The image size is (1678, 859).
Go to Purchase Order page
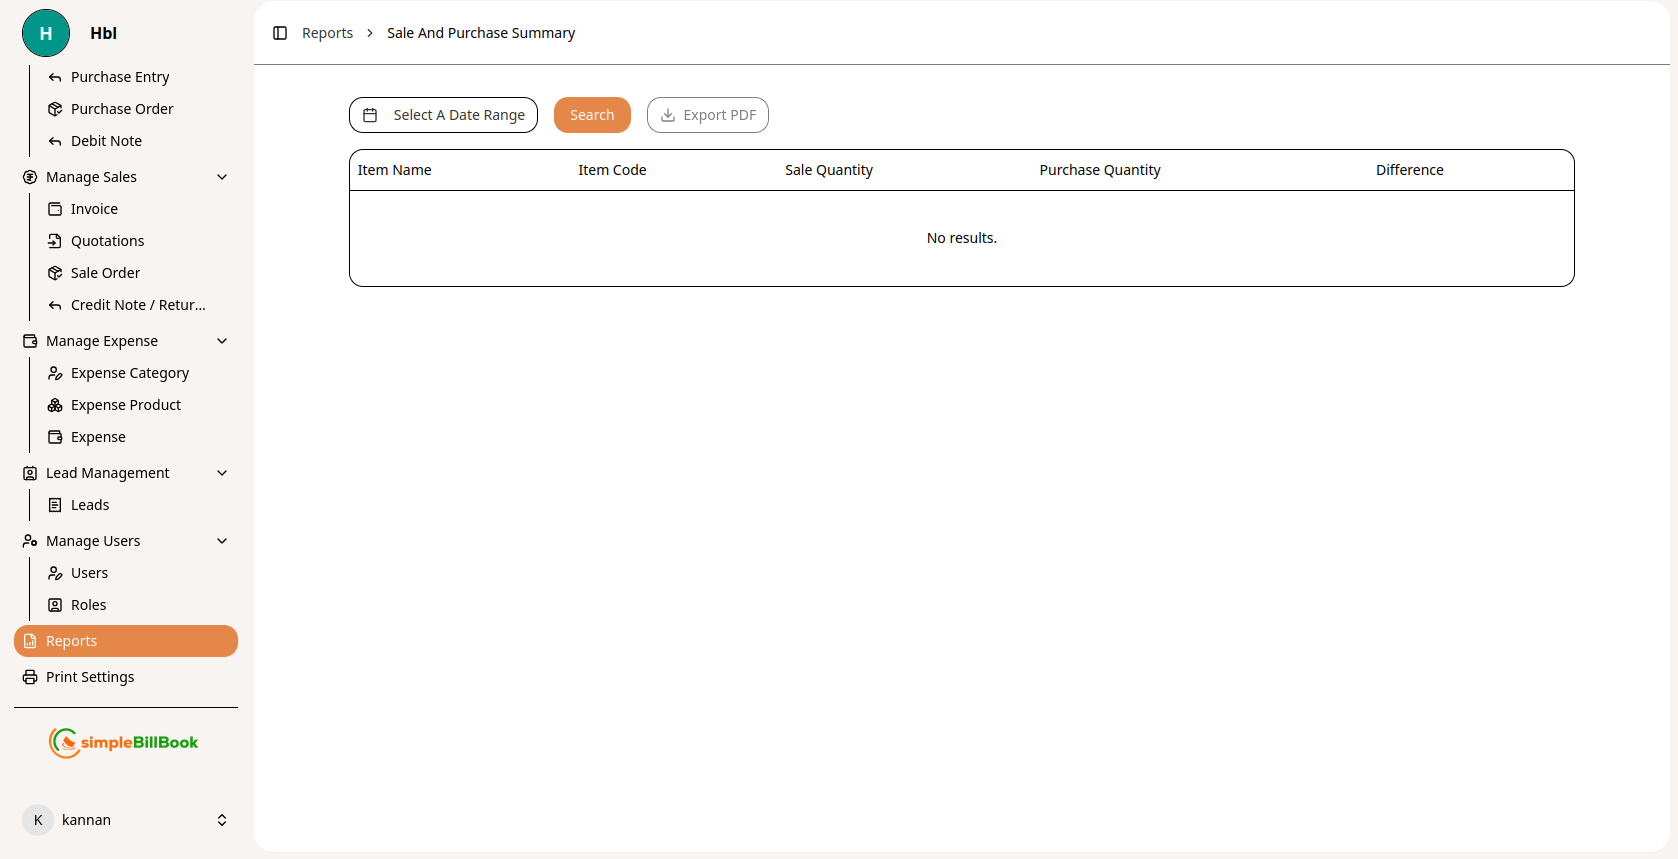point(122,109)
